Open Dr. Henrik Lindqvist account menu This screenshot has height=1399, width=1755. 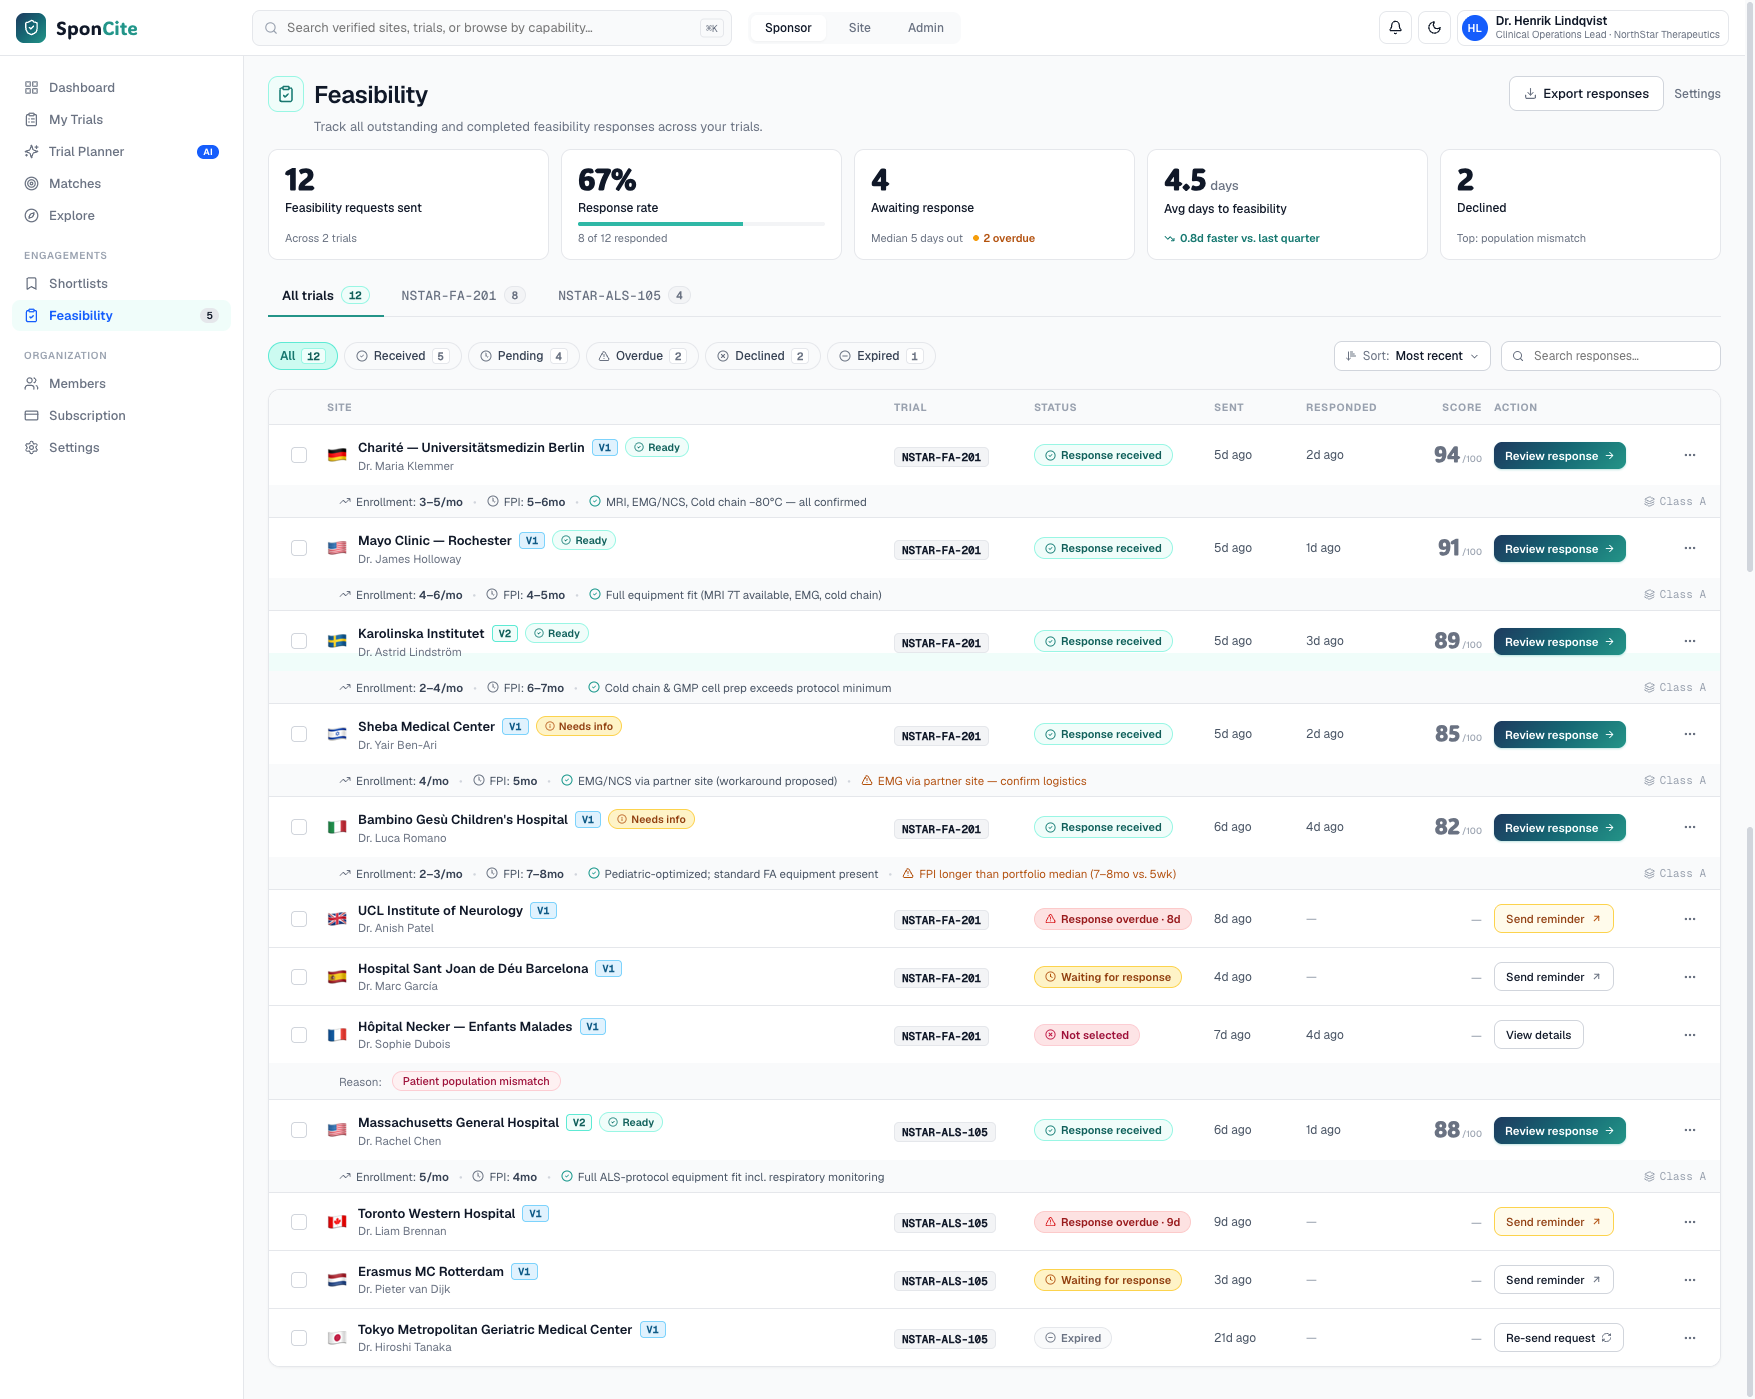pyautogui.click(x=1593, y=28)
